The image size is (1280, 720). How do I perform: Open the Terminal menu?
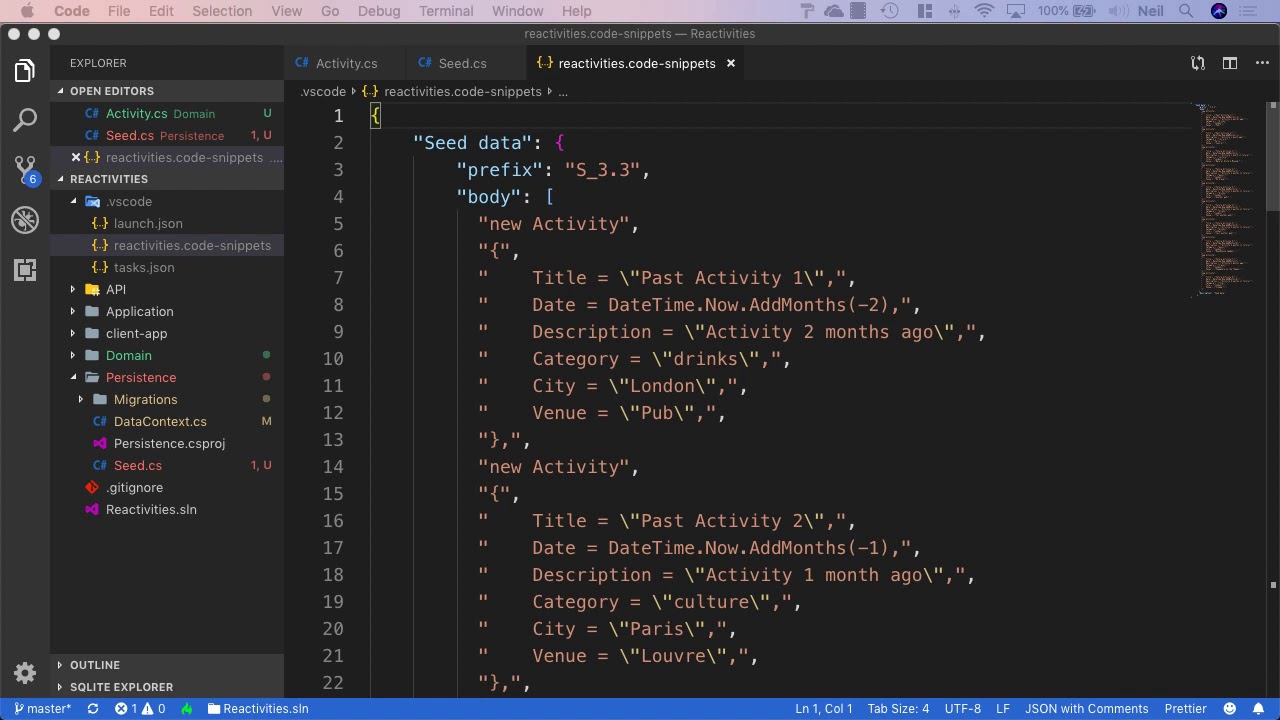446,11
